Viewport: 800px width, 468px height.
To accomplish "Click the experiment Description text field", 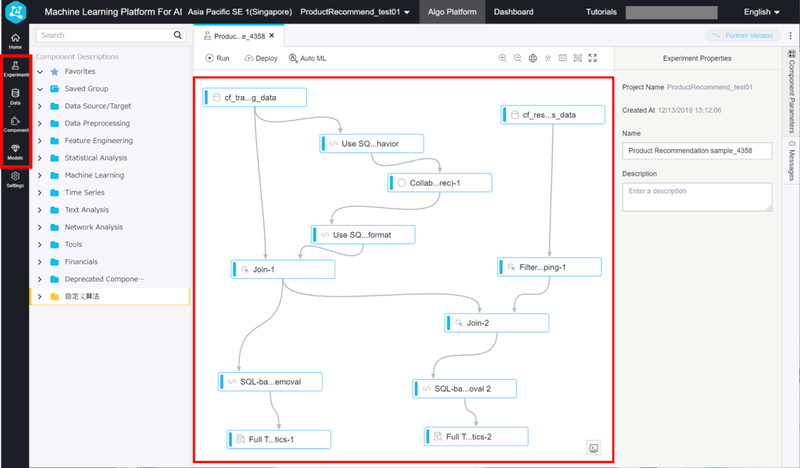I will [696, 196].
